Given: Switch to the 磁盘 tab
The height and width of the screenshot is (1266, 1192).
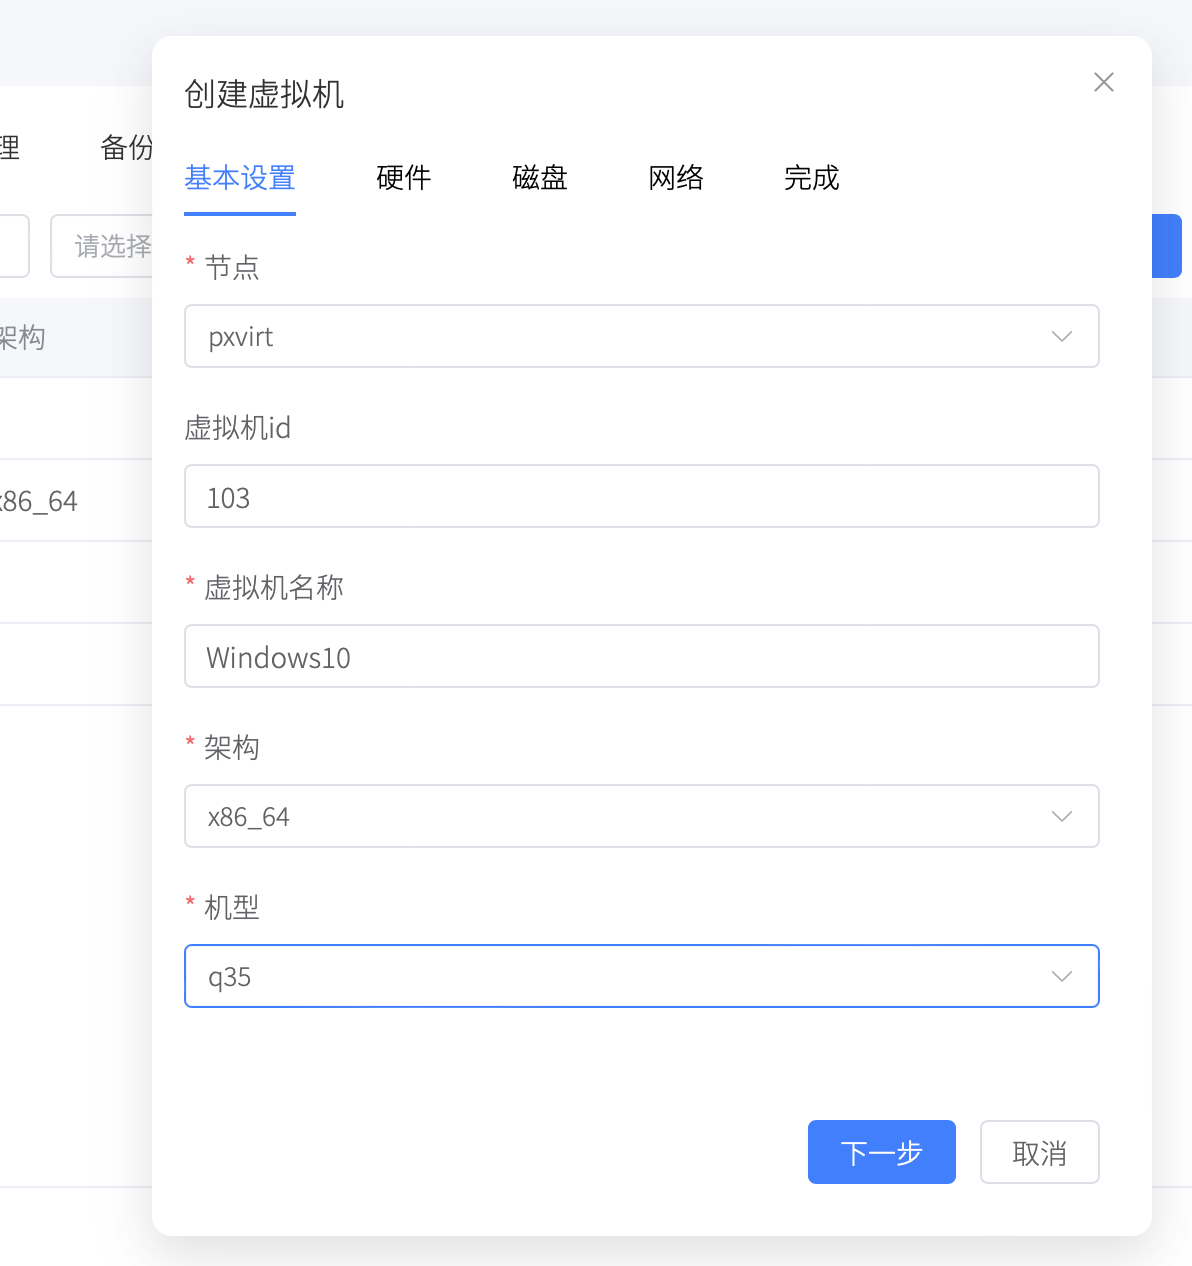Looking at the screenshot, I should point(539,179).
